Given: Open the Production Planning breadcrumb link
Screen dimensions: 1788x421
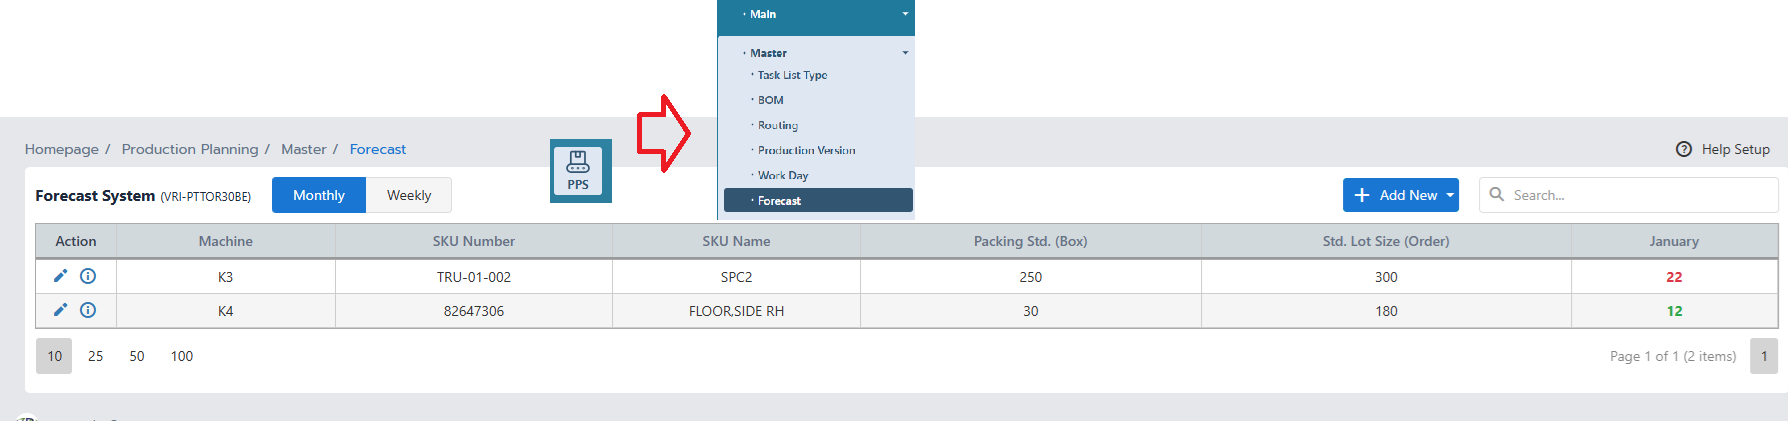Looking at the screenshot, I should (x=190, y=149).
